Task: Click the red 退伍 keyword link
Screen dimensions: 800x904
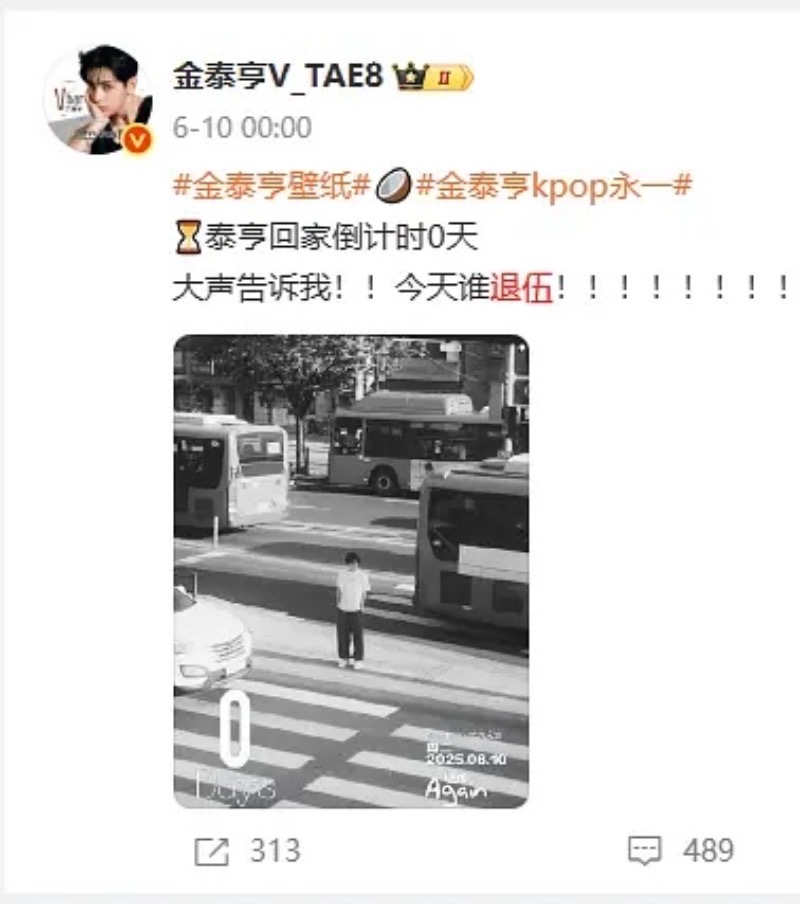Action: tap(521, 287)
